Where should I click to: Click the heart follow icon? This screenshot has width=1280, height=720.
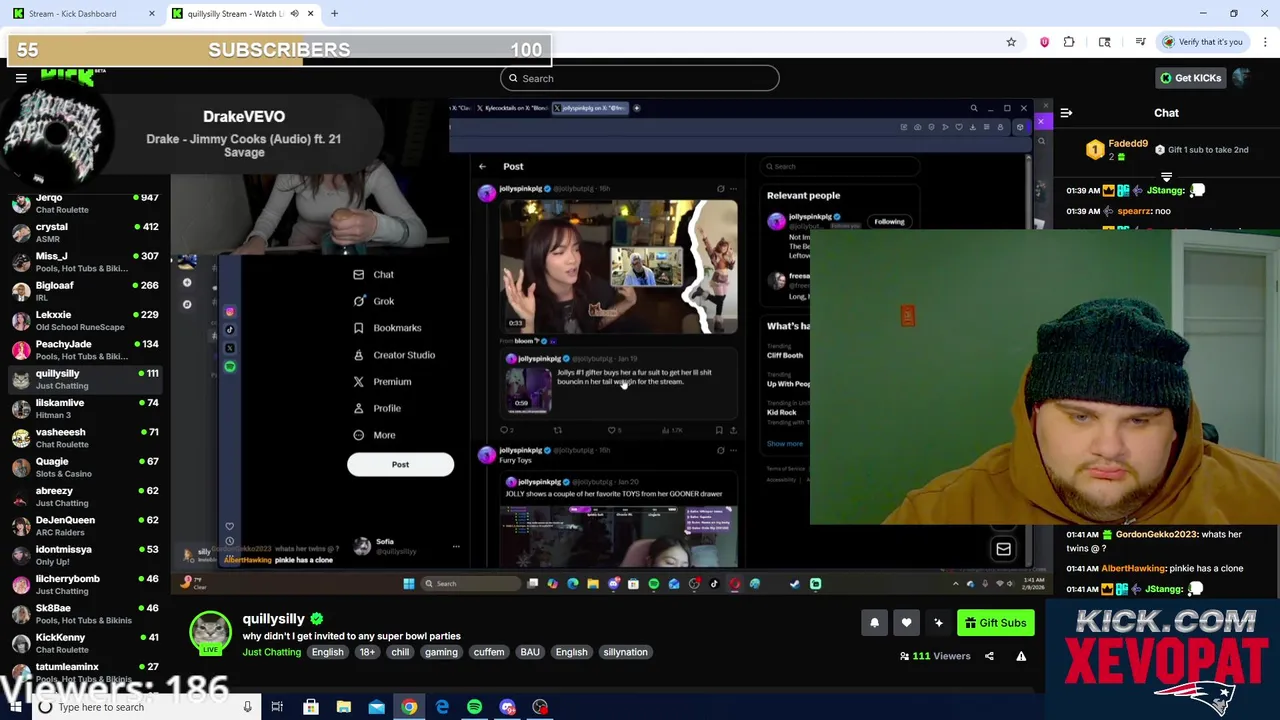pyautogui.click(x=906, y=623)
